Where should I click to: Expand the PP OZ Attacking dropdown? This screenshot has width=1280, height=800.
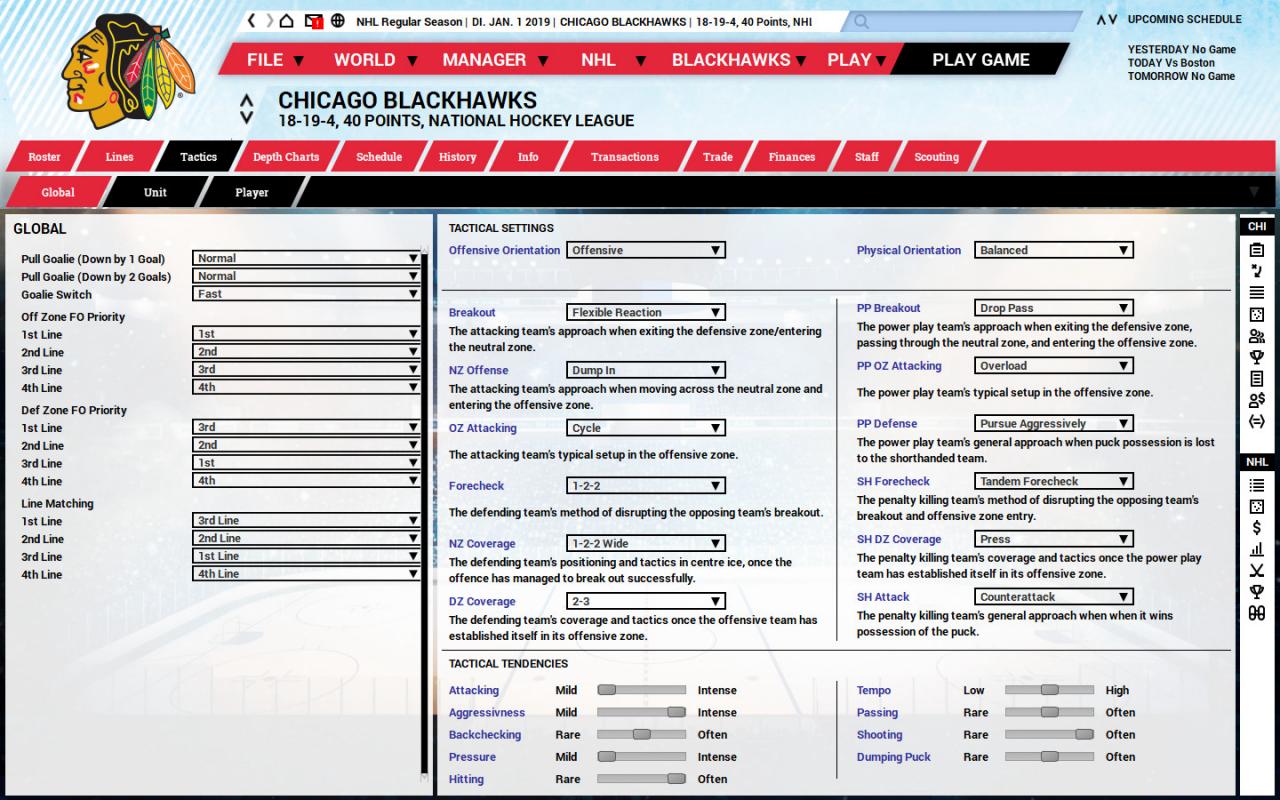1053,365
